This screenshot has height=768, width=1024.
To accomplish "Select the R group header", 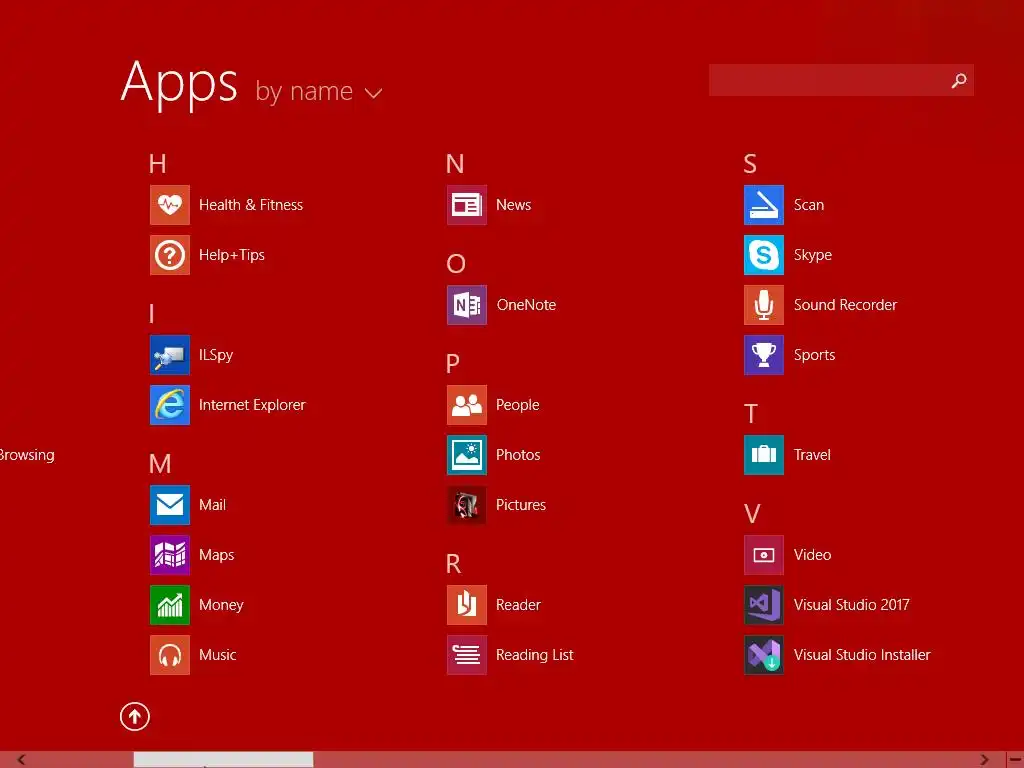I will [x=453, y=564].
